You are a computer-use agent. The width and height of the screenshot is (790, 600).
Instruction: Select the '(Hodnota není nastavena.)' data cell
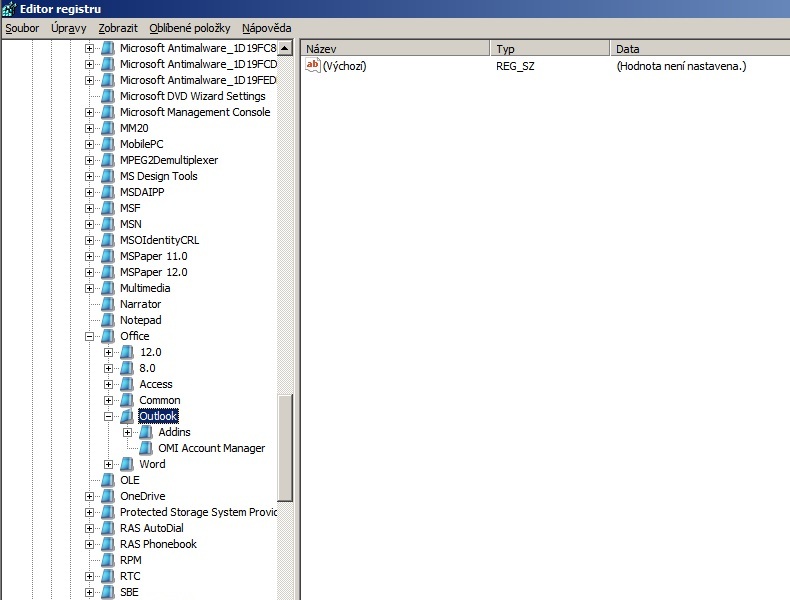click(681, 66)
